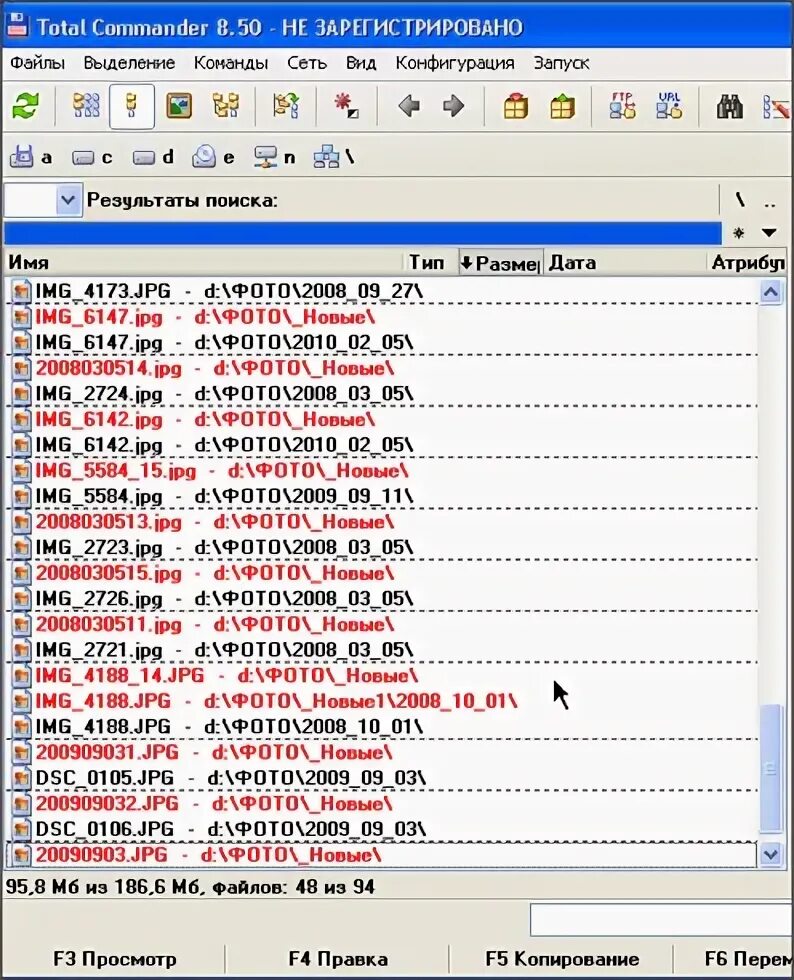Click the invert selection toolbar icon
Image resolution: width=794 pixels, height=980 pixels.
[286, 106]
